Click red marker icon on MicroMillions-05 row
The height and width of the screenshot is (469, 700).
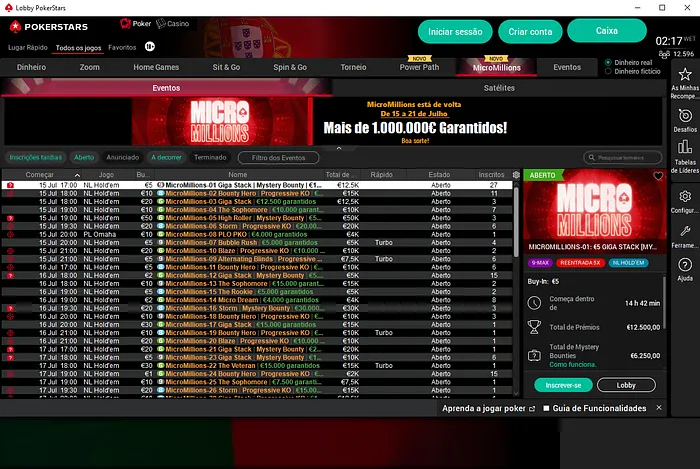tap(10, 218)
